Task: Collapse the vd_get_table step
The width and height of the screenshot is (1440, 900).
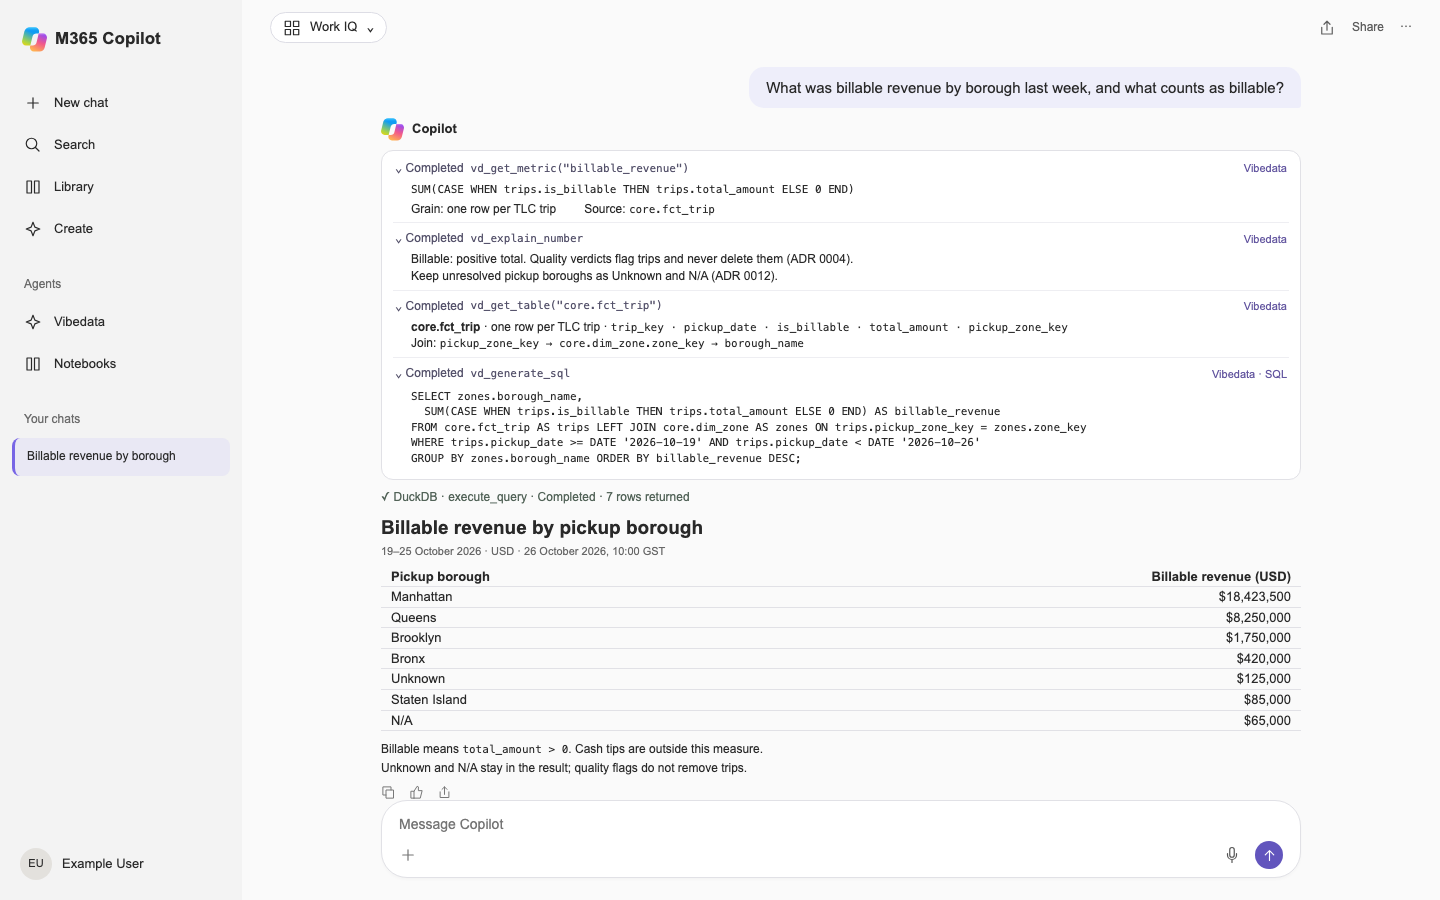Action: point(398,307)
